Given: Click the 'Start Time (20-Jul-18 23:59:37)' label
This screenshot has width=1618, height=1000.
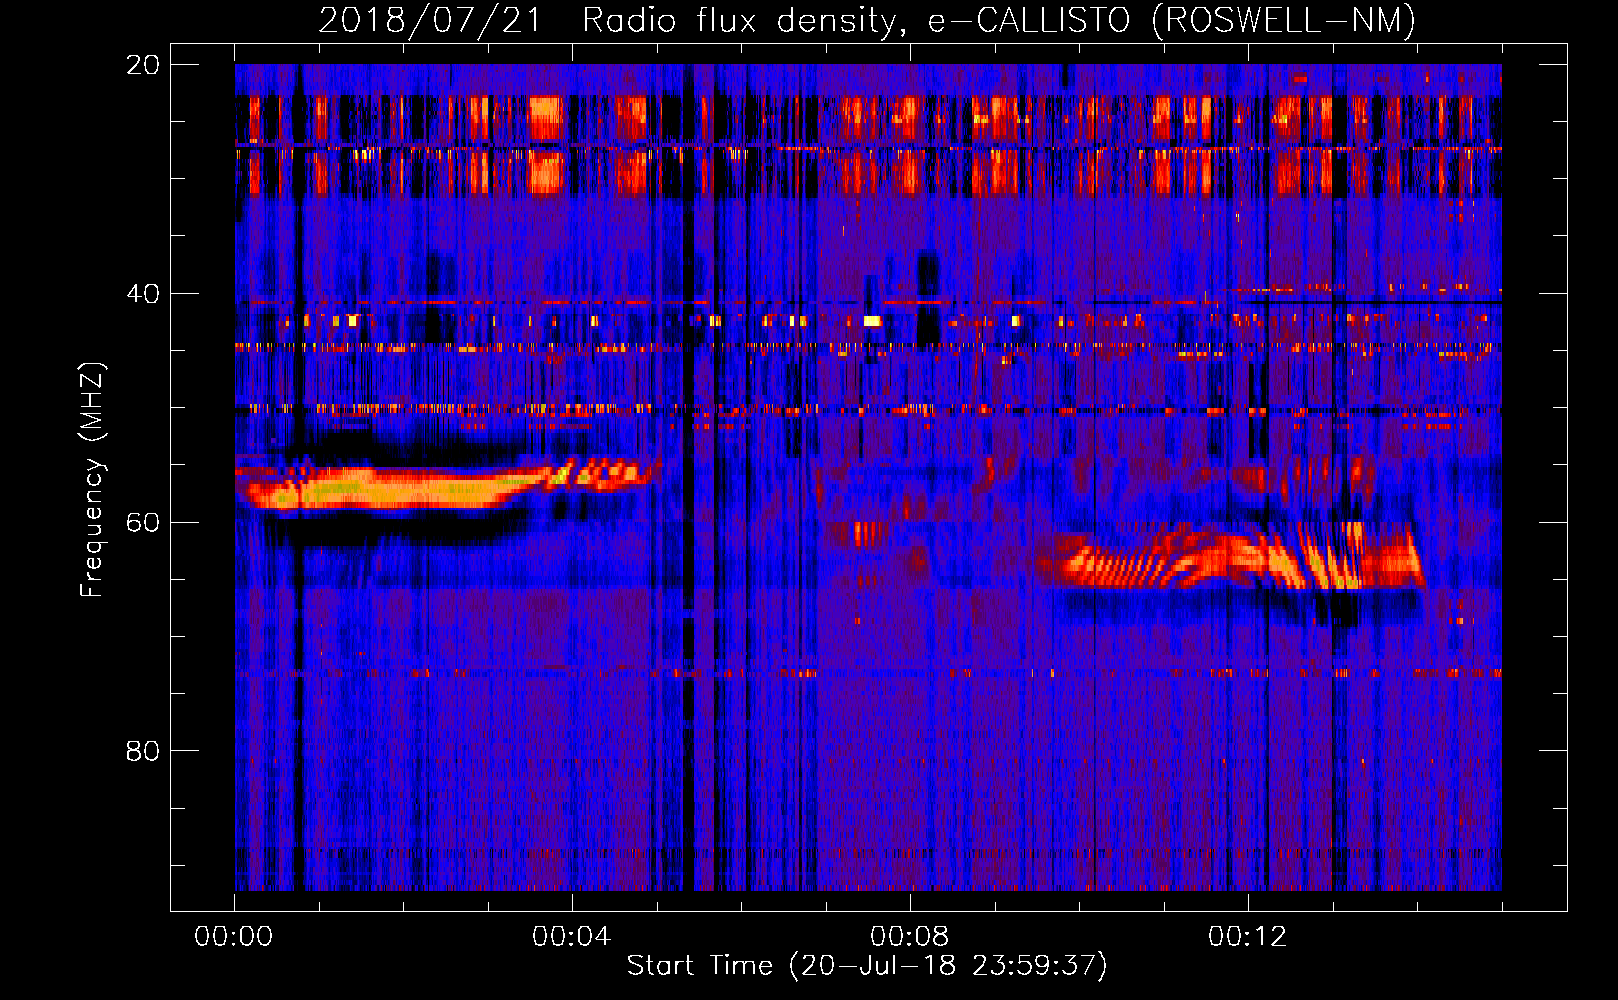Looking at the screenshot, I should tap(867, 966).
